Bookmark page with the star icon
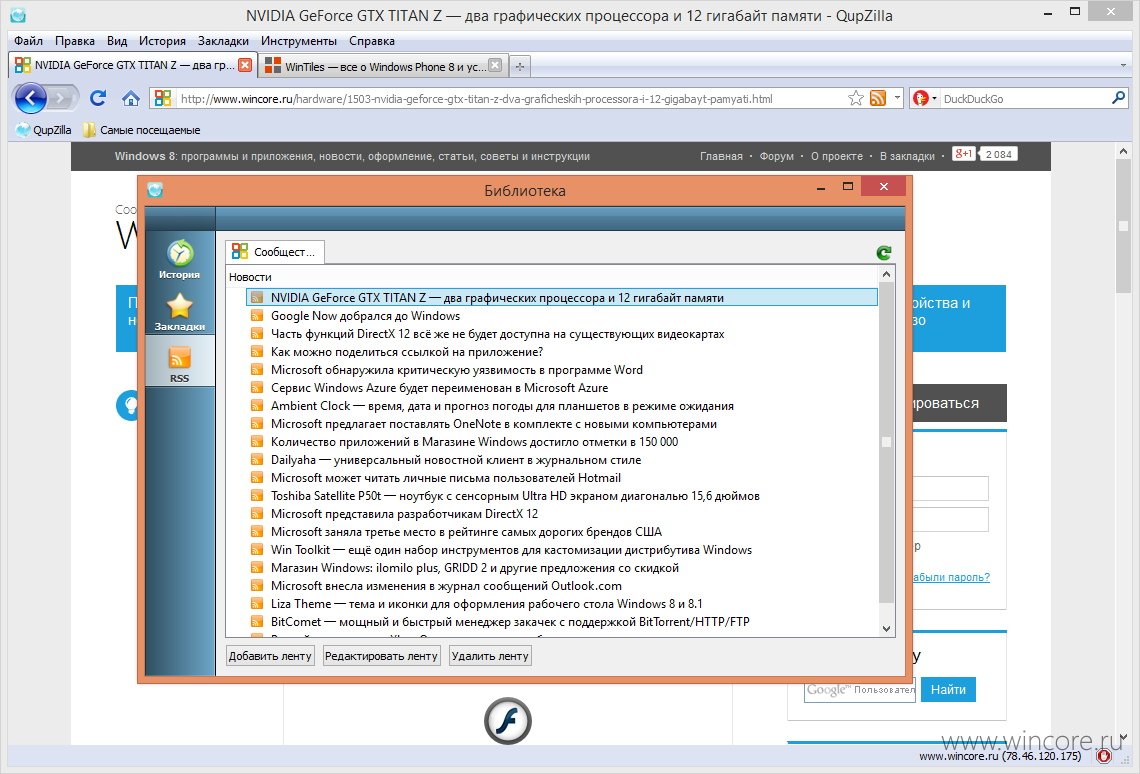 [856, 98]
